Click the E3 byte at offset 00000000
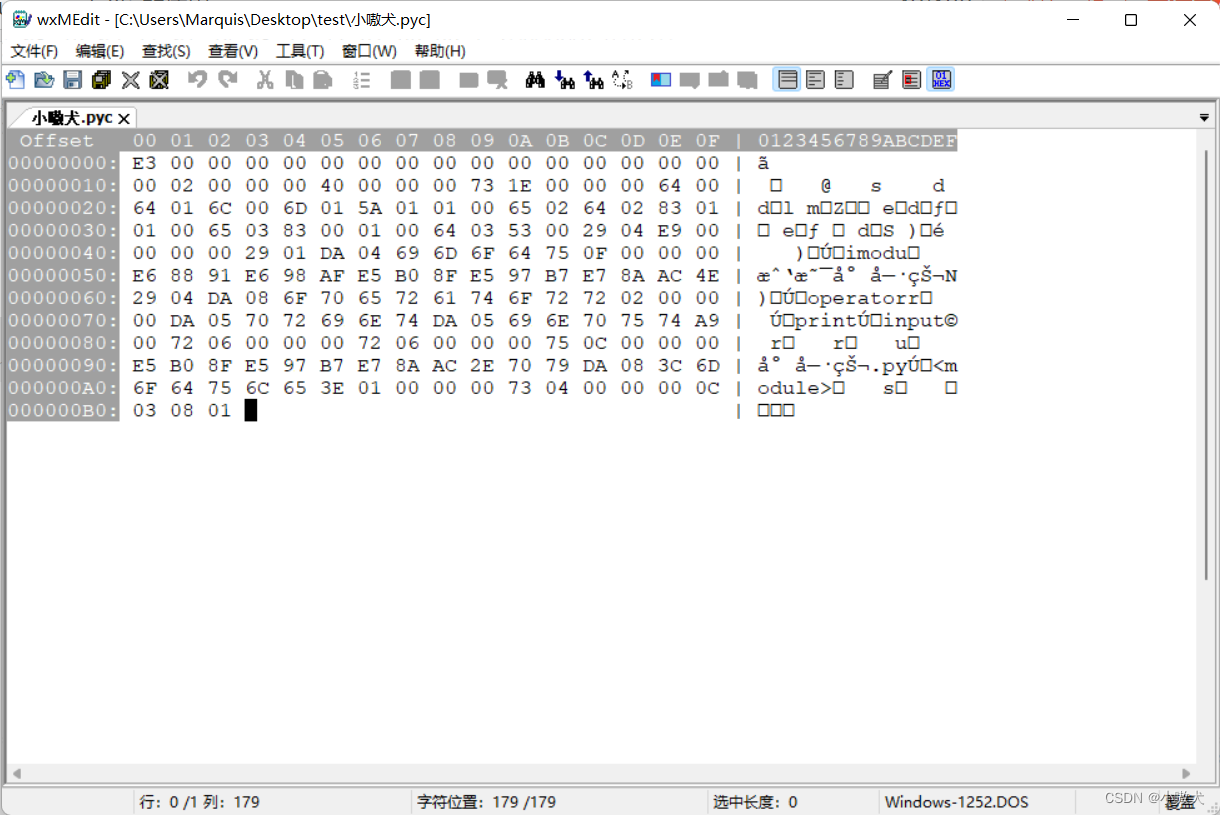This screenshot has width=1220, height=815. point(144,163)
